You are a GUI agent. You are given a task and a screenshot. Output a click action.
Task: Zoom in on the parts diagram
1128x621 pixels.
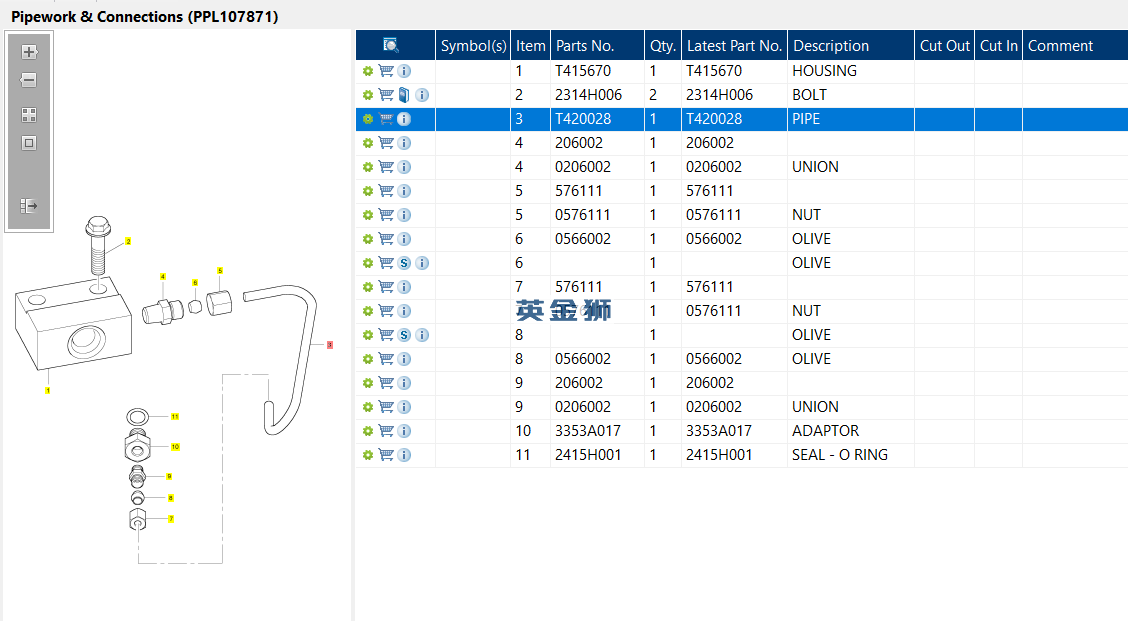(x=29, y=52)
